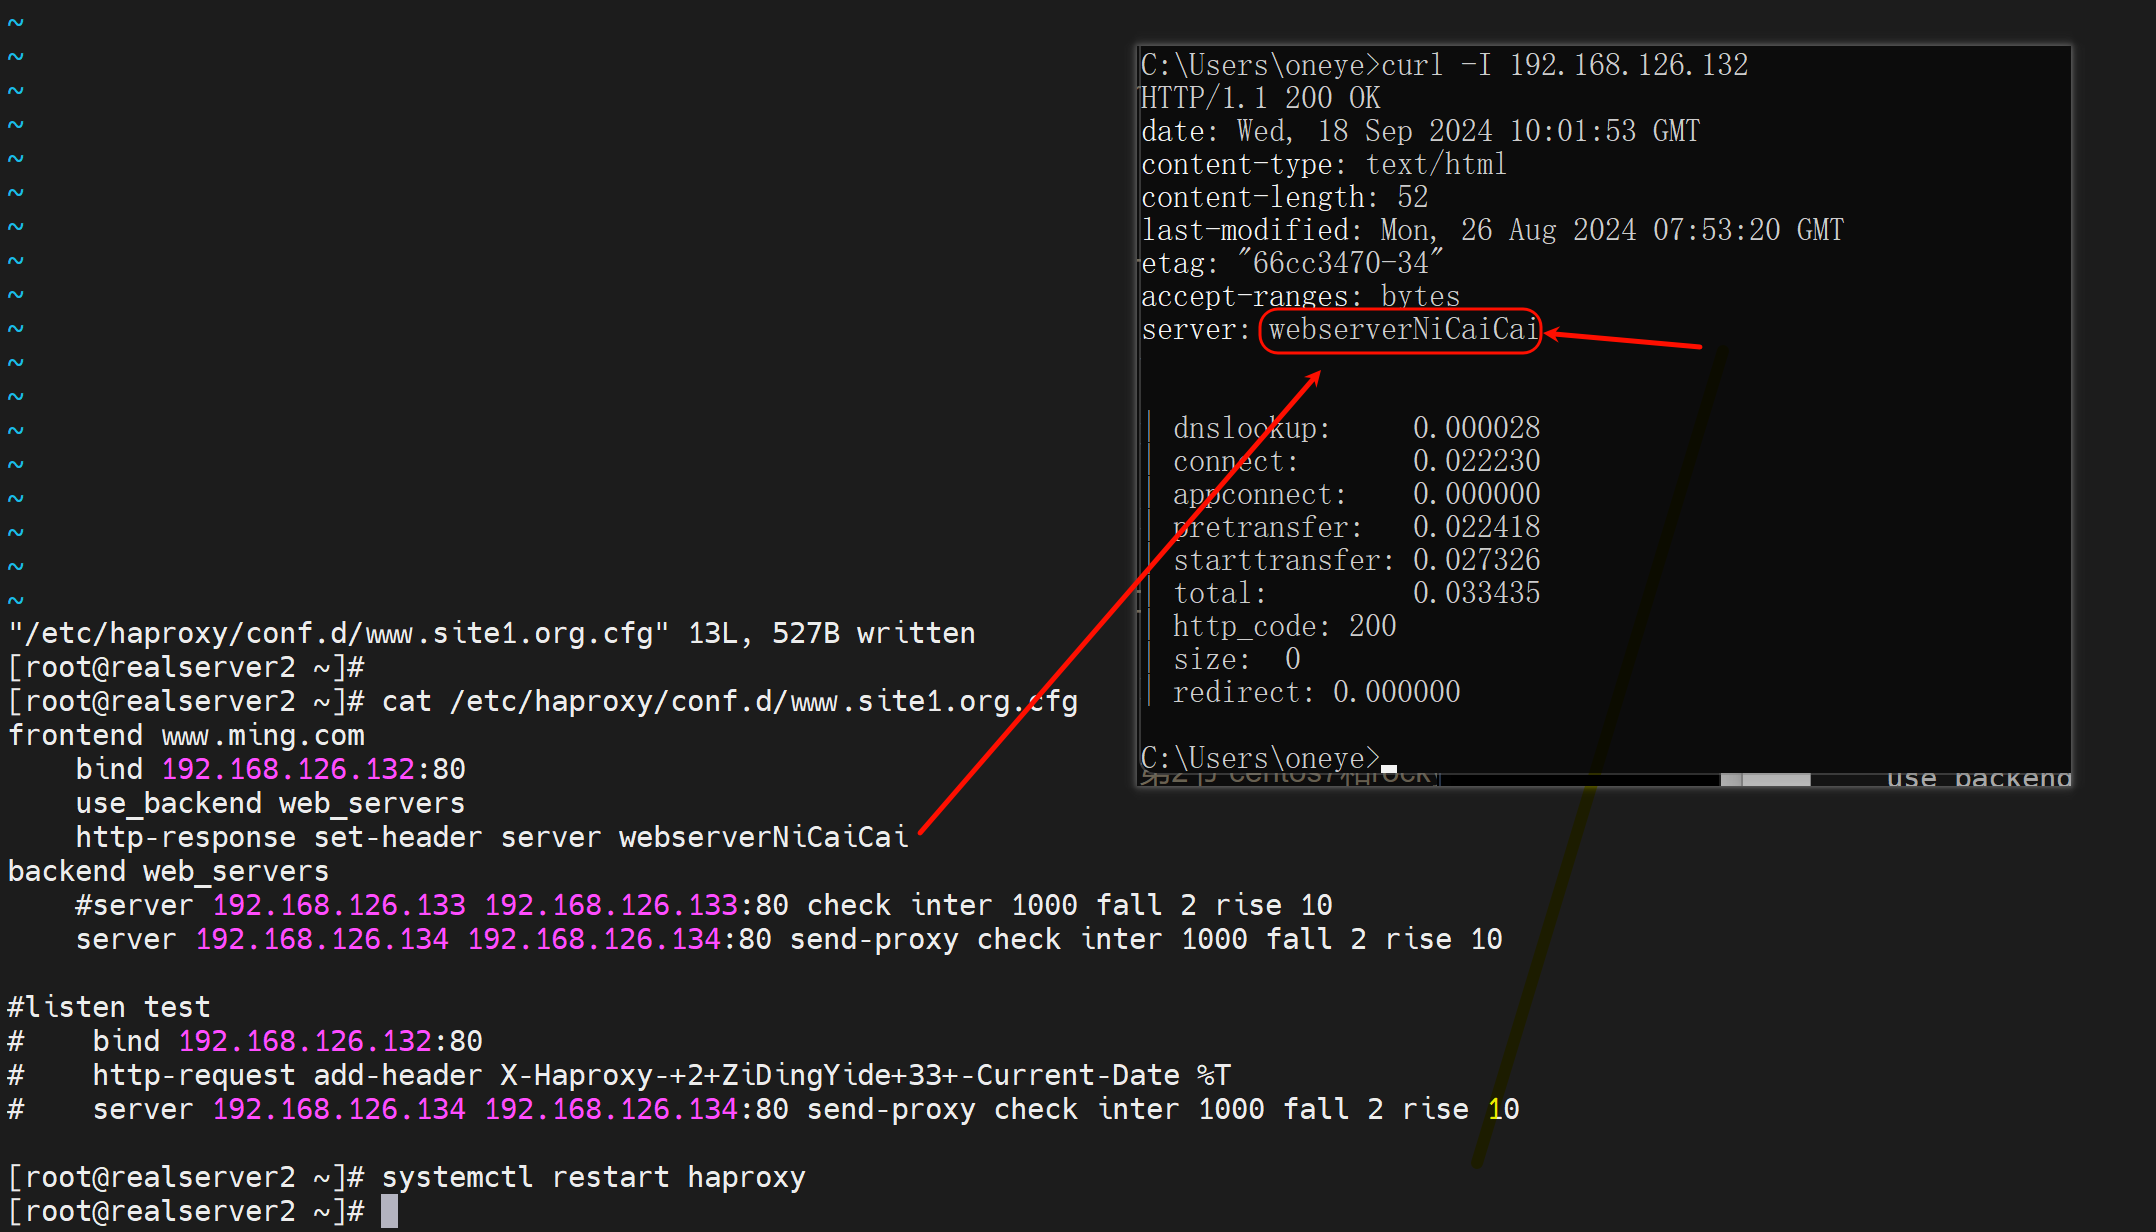Click the 'frontend www.ming.com' config line
The height and width of the screenshot is (1232, 2156).
pos(186,735)
